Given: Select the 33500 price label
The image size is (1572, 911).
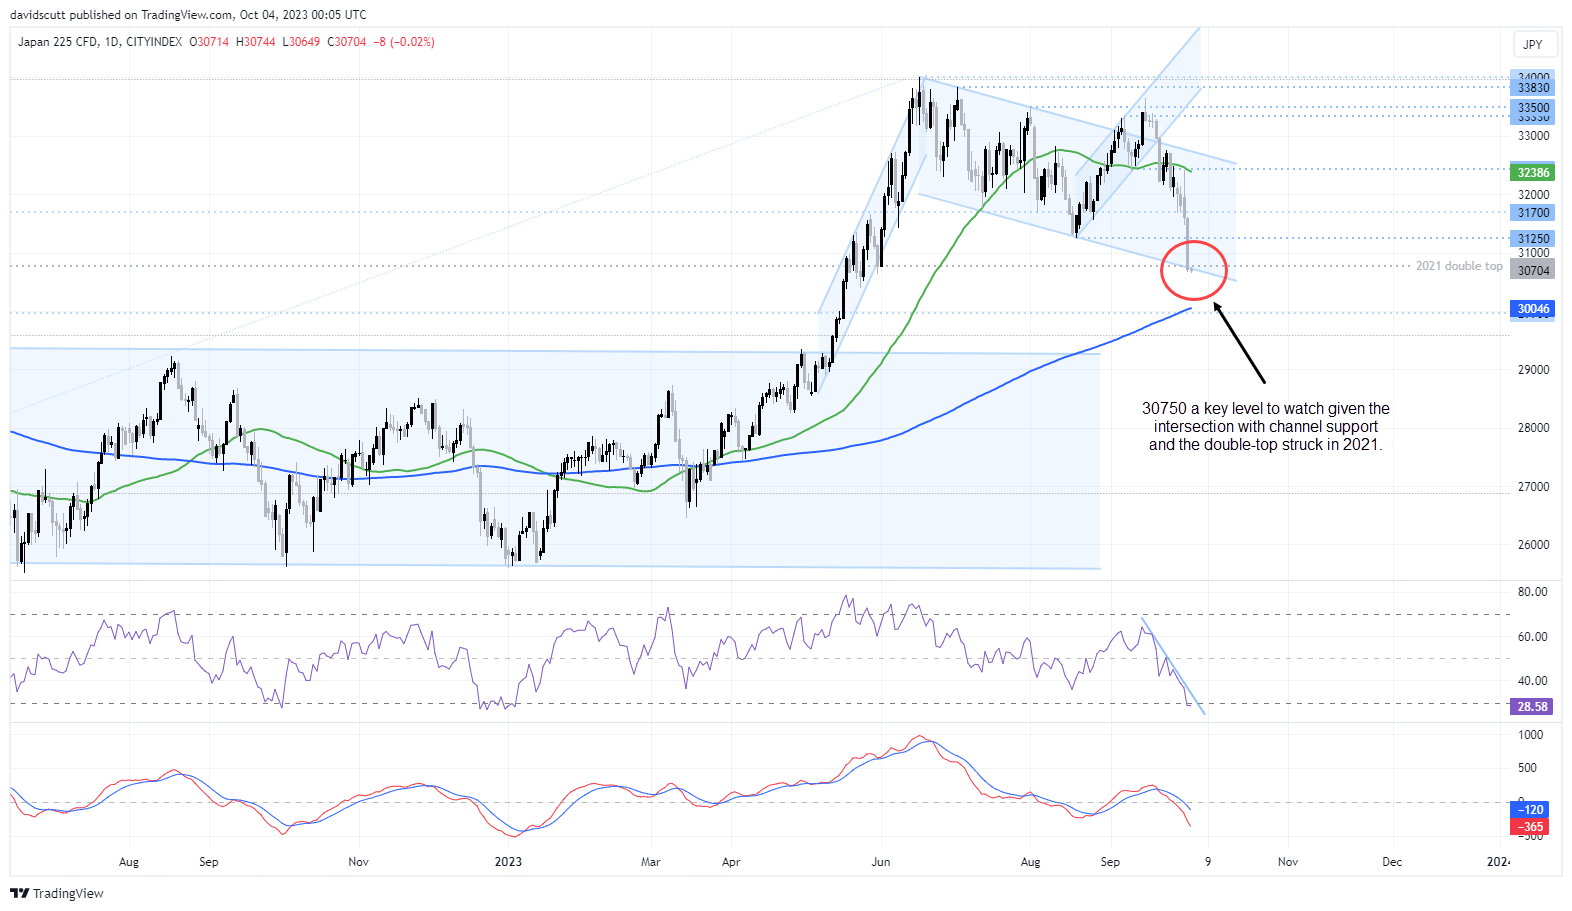Looking at the screenshot, I should pos(1533,108).
